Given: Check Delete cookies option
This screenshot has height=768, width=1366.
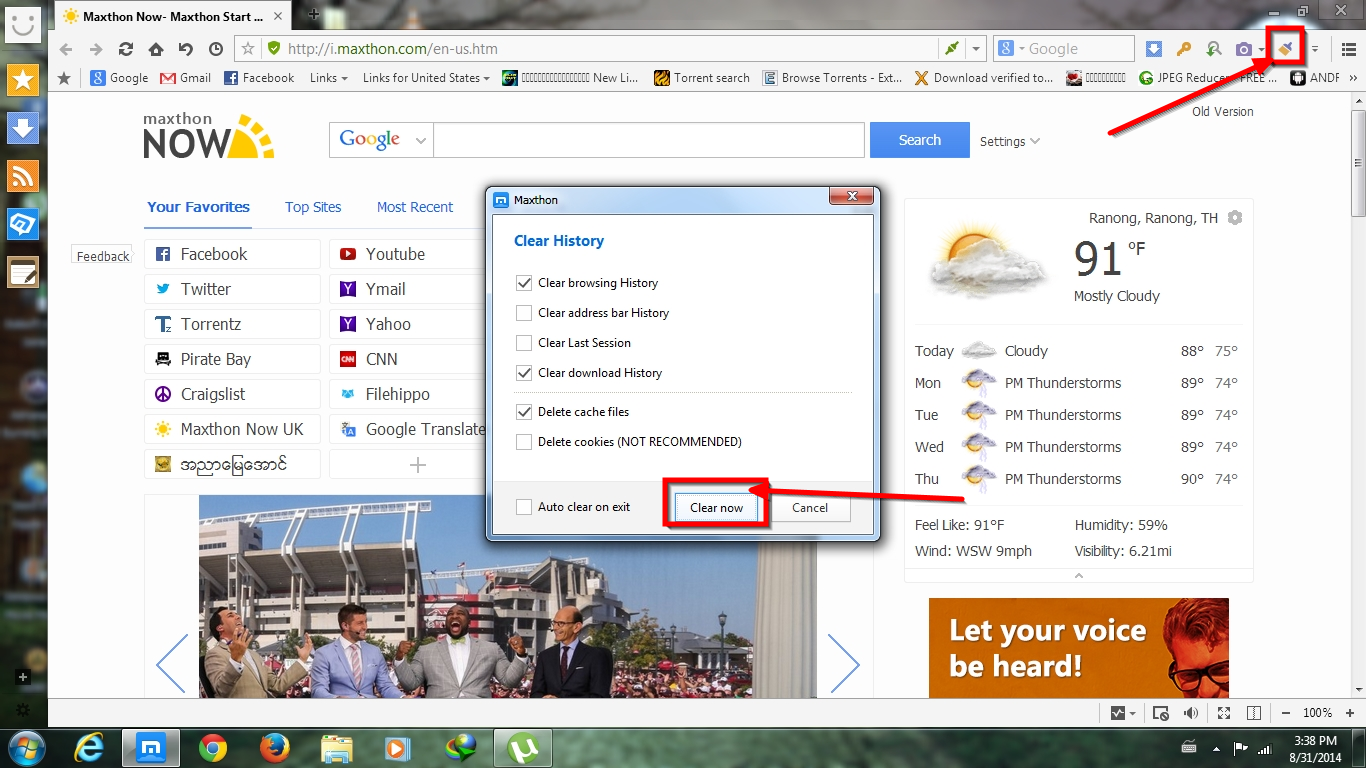Looking at the screenshot, I should [524, 442].
